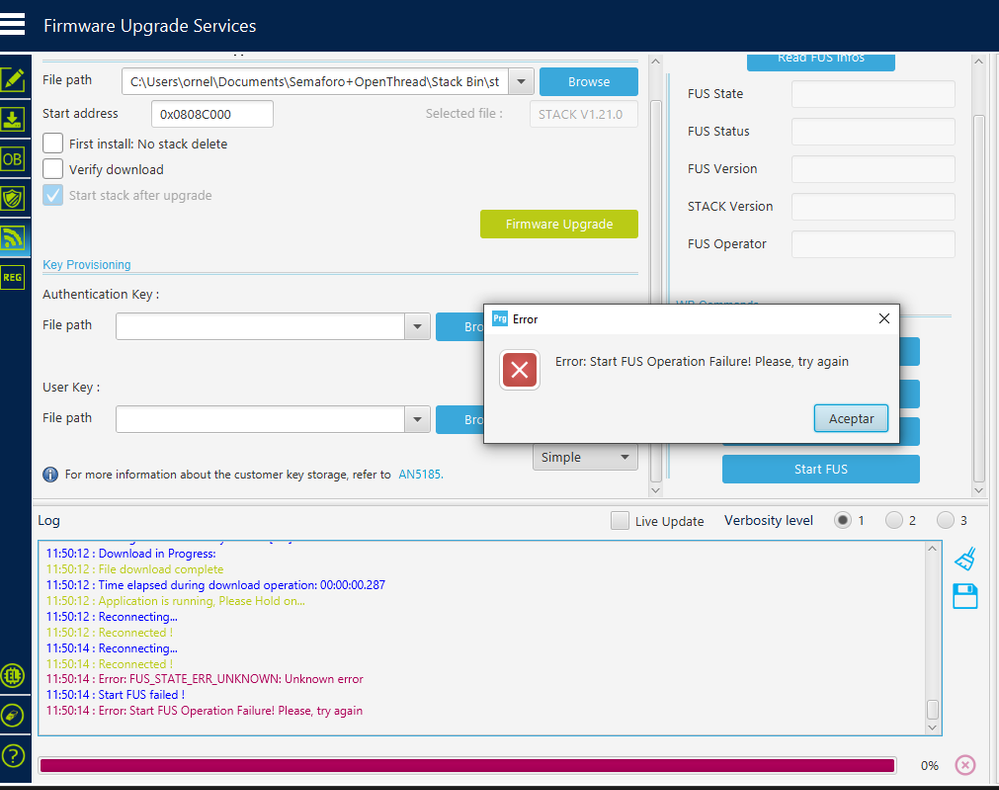
Task: Expand the Authentication Key file path dropdown
Action: point(417,326)
